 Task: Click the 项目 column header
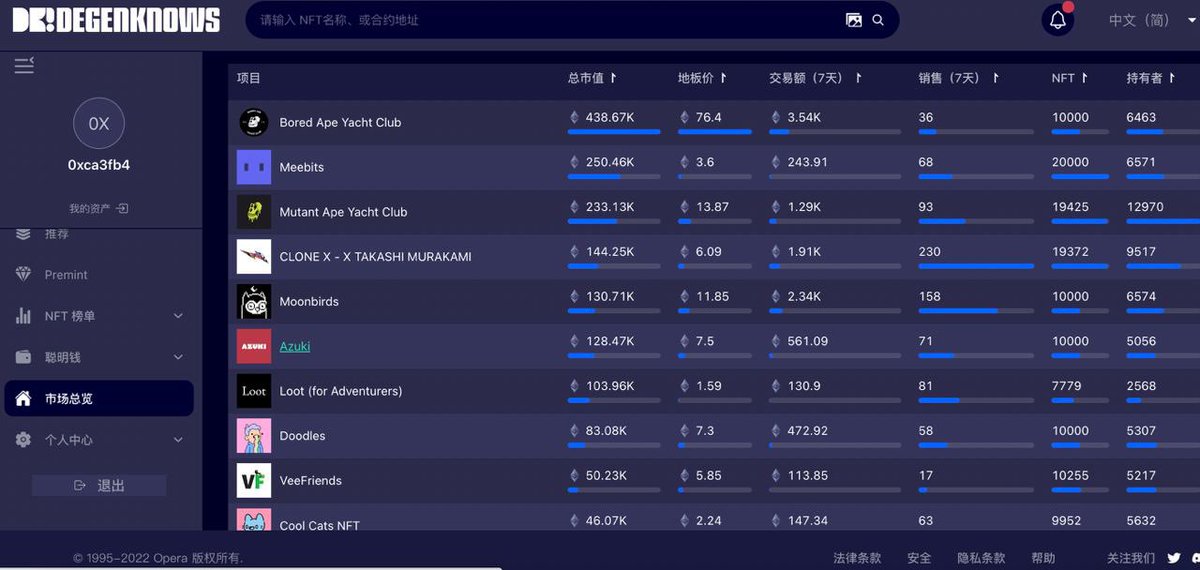[x=249, y=78]
